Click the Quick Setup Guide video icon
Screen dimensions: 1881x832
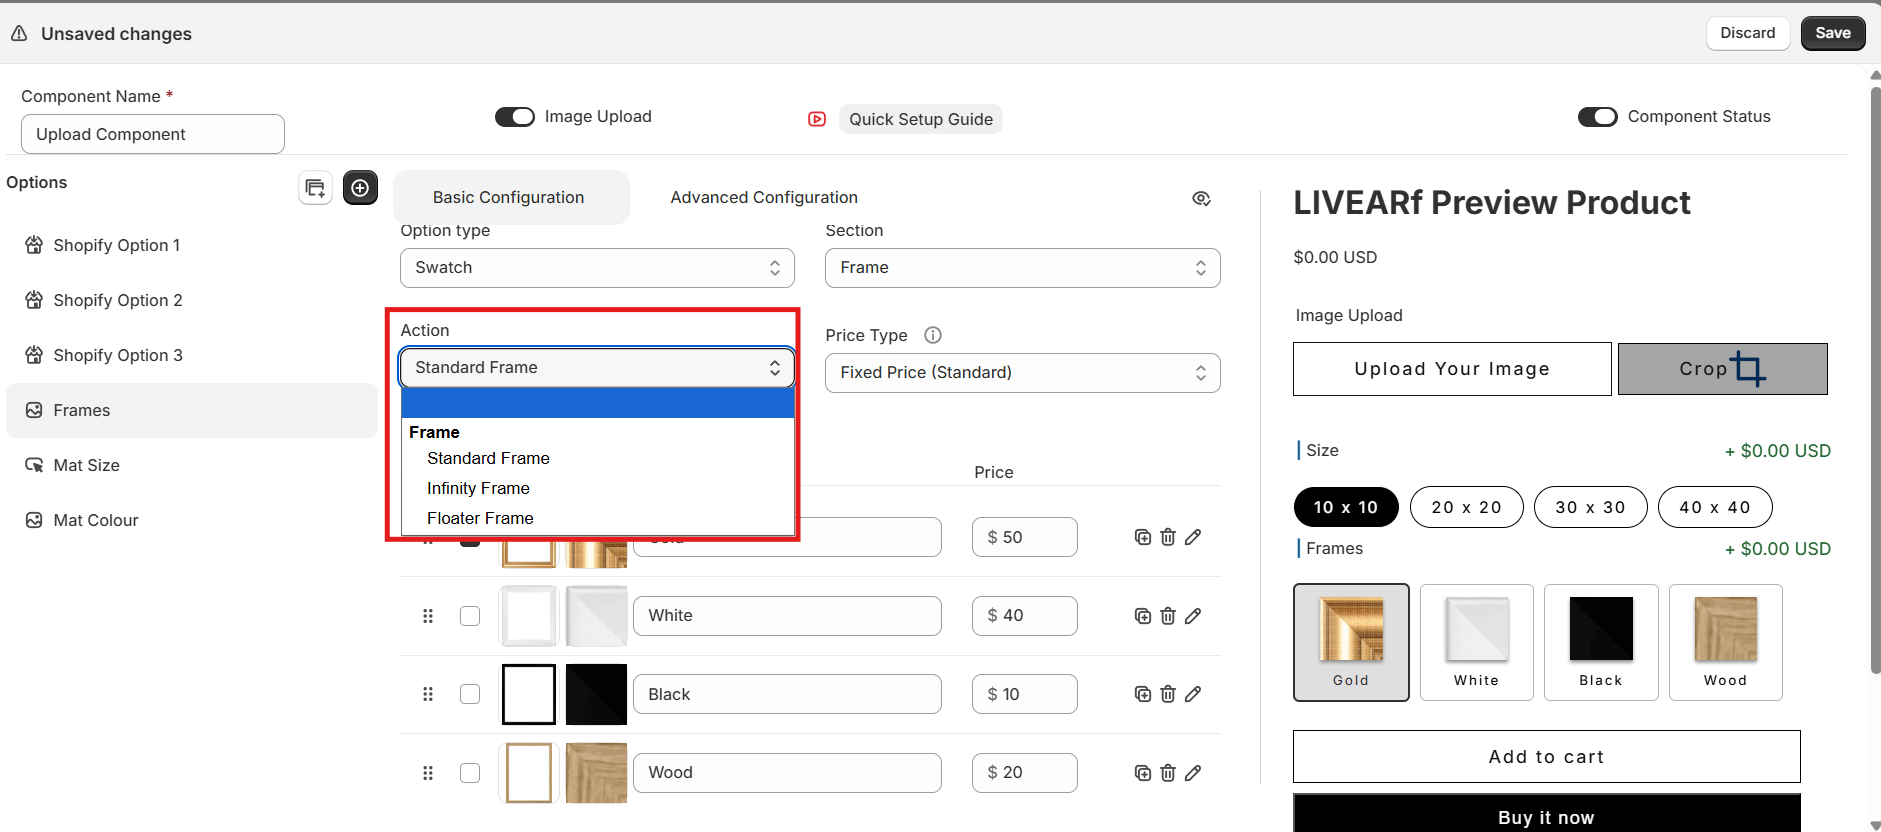point(817,119)
